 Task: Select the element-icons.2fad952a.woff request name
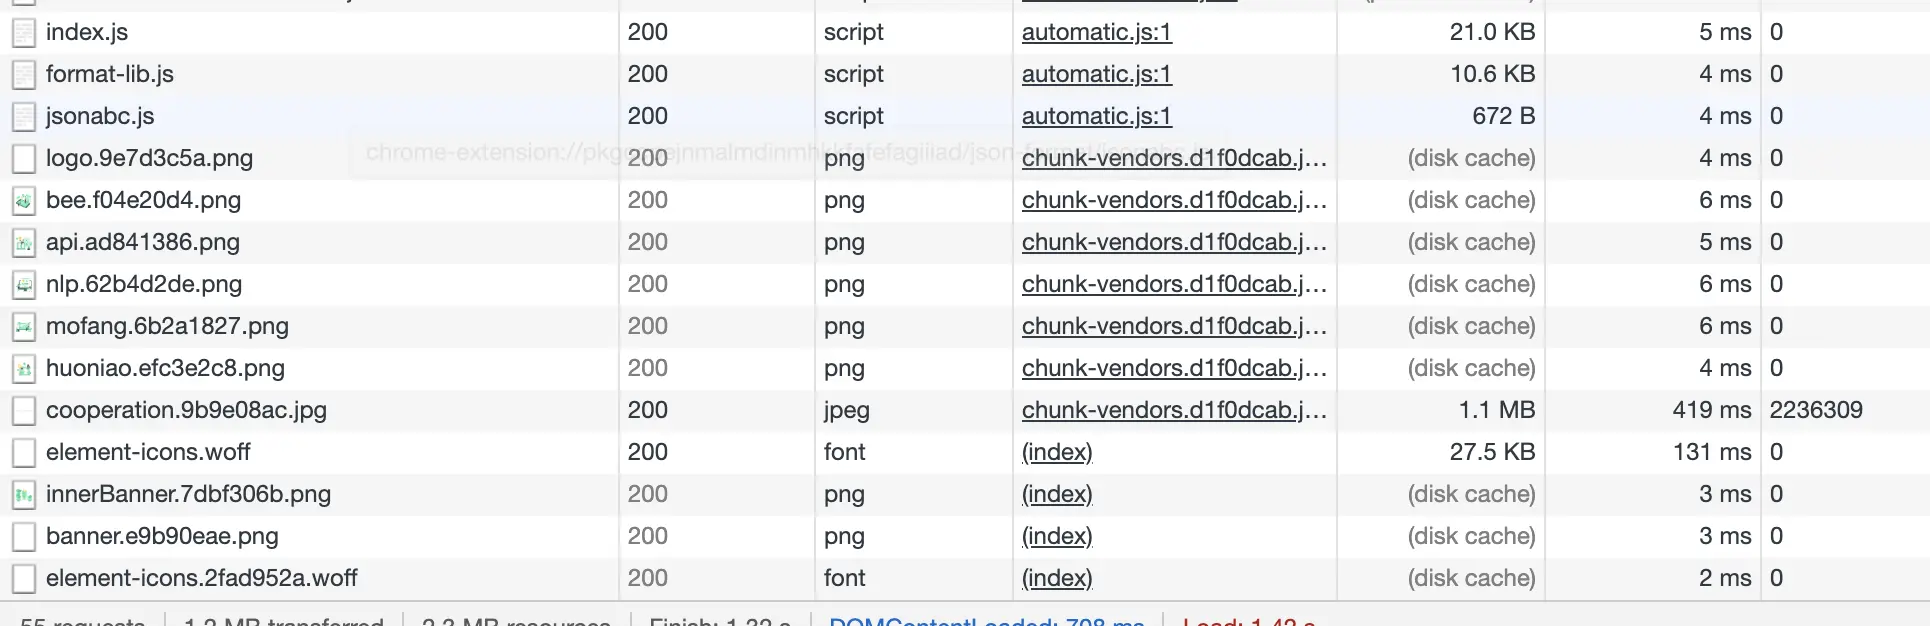click(201, 578)
